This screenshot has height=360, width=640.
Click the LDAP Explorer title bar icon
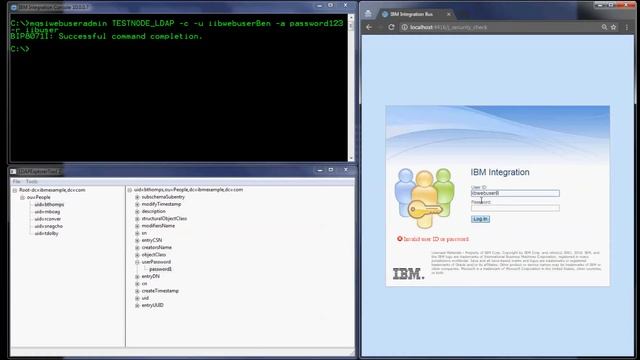coord(13,171)
